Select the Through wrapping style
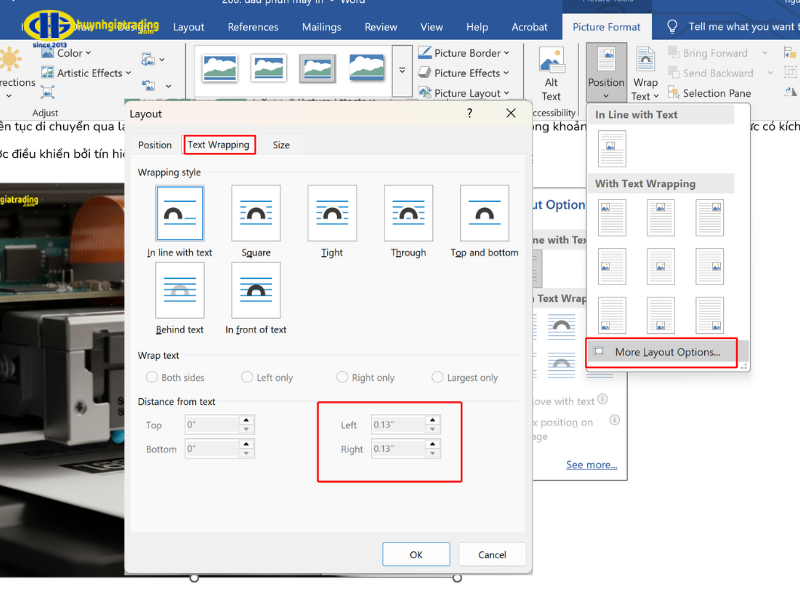Viewport: 800px width, 600px height. (408, 212)
